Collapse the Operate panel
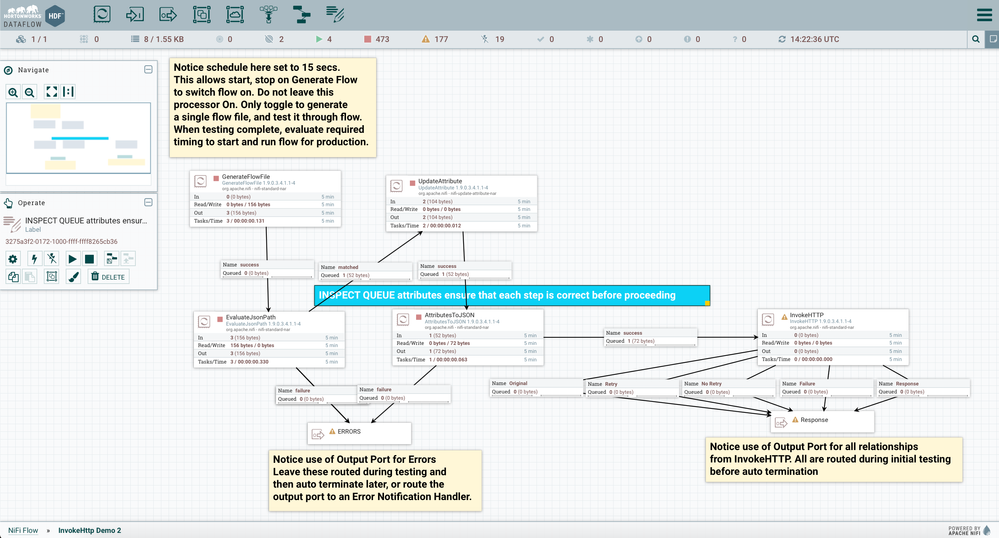Viewport: 999px width, 538px height. point(148,202)
